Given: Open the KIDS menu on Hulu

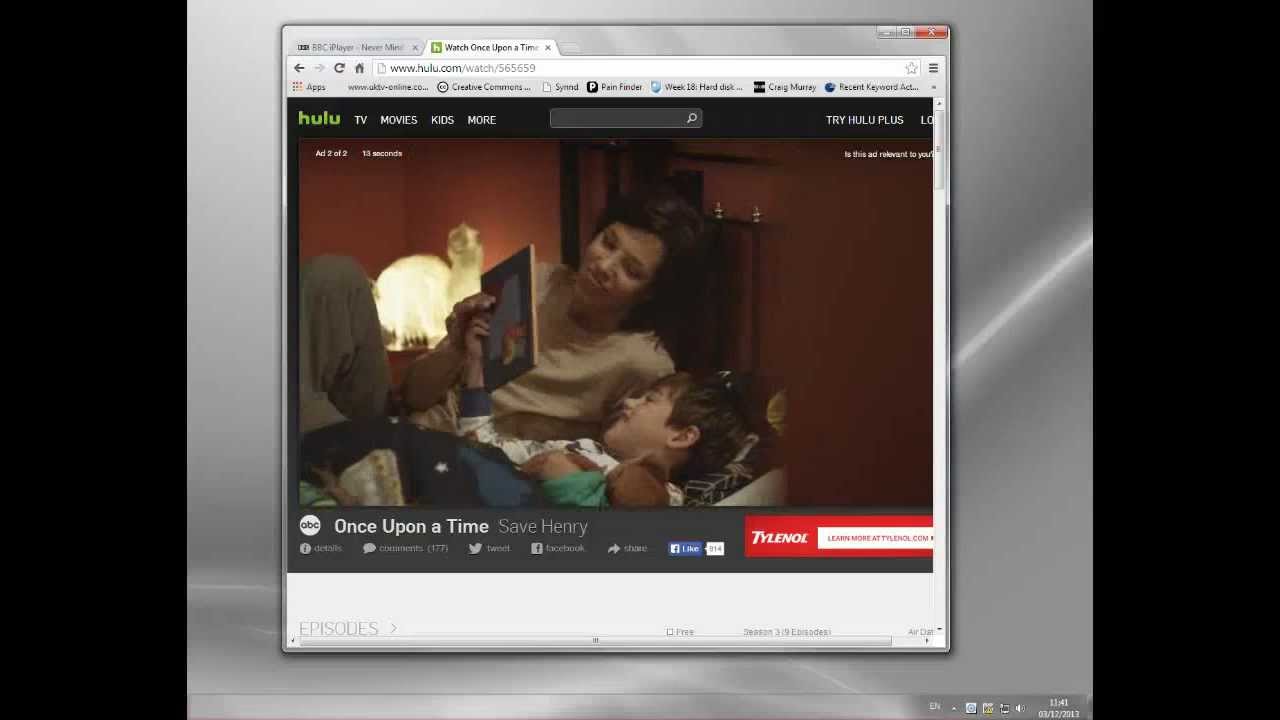Looking at the screenshot, I should [442, 120].
